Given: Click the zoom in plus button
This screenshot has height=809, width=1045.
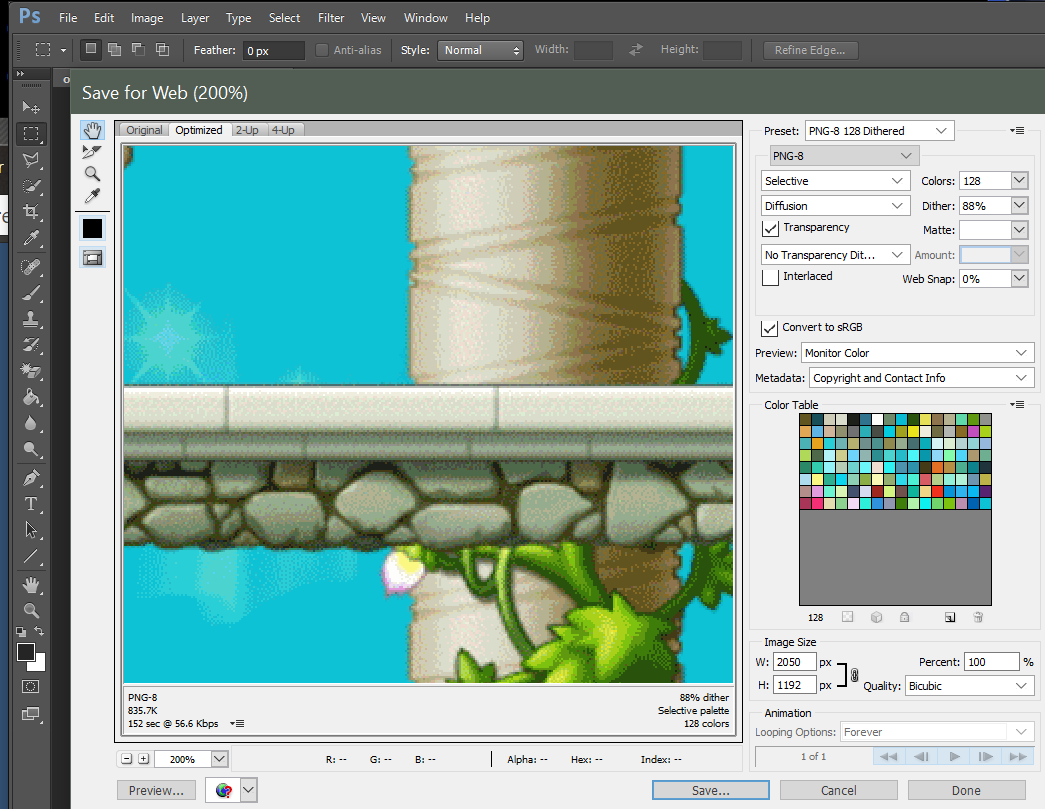Looking at the screenshot, I should (143, 759).
